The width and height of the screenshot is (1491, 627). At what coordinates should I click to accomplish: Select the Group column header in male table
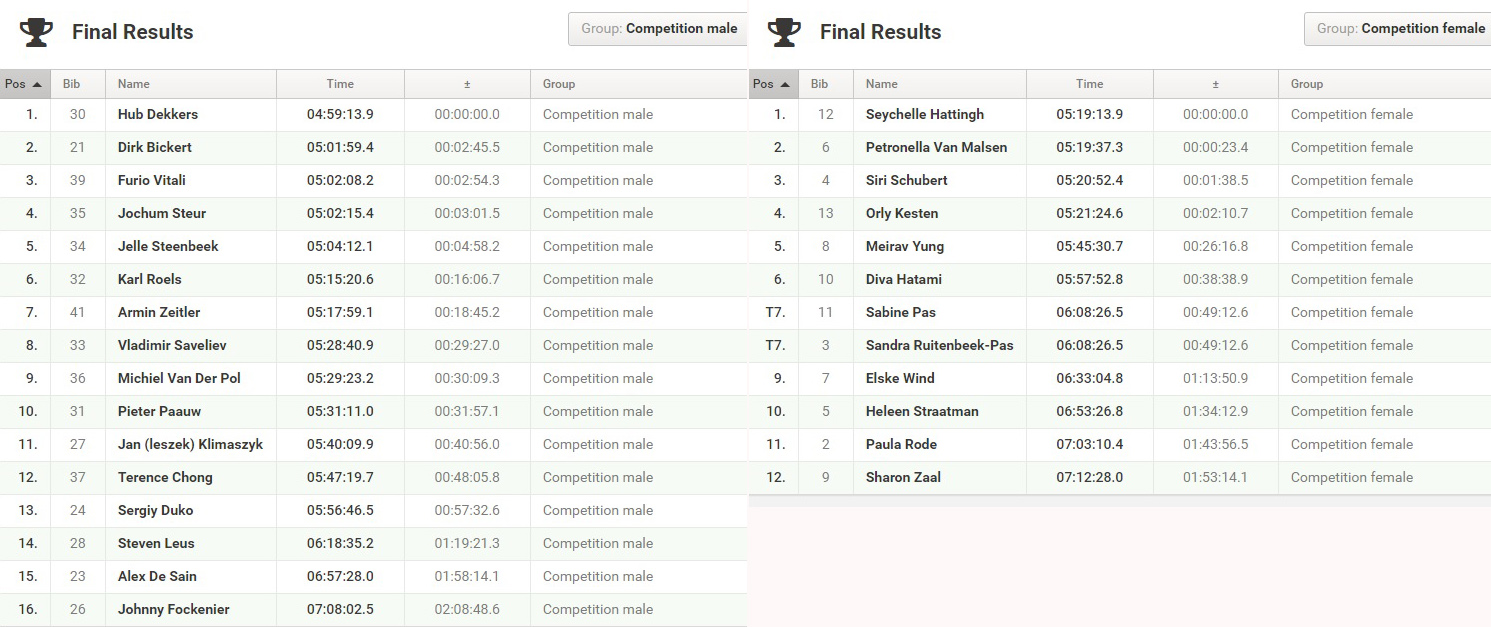point(639,84)
